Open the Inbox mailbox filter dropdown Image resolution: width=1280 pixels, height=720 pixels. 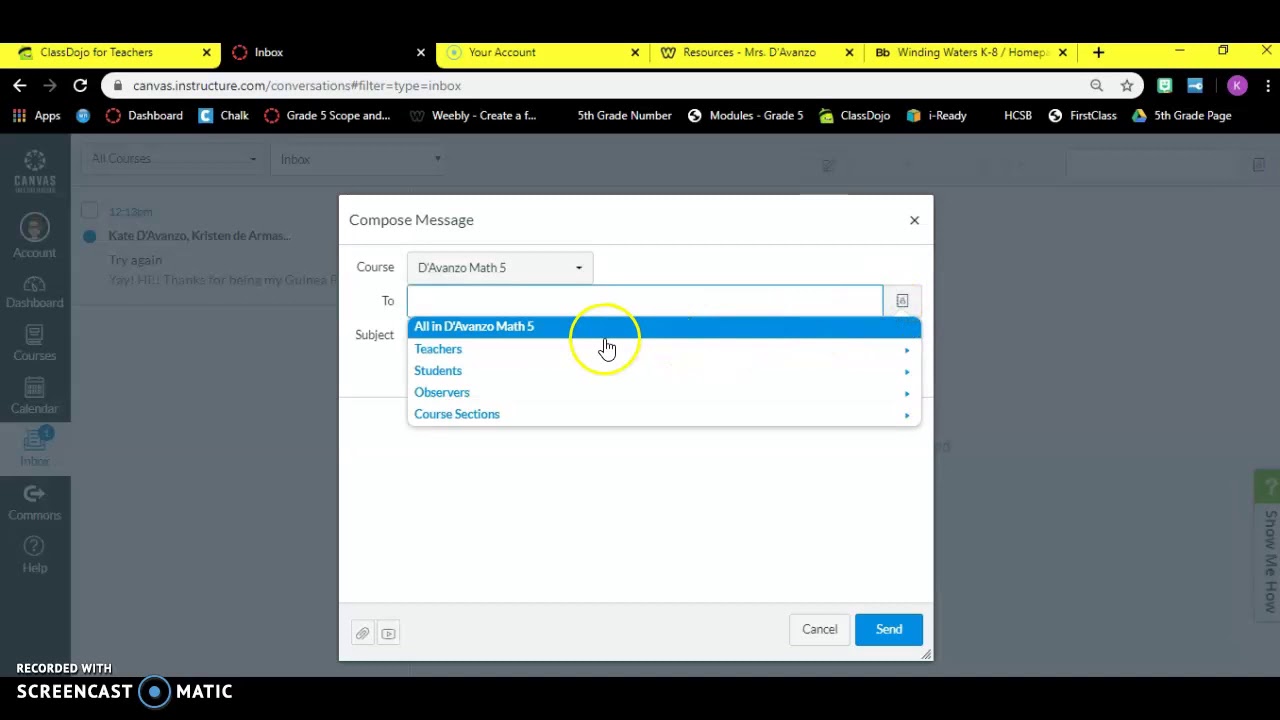360,159
